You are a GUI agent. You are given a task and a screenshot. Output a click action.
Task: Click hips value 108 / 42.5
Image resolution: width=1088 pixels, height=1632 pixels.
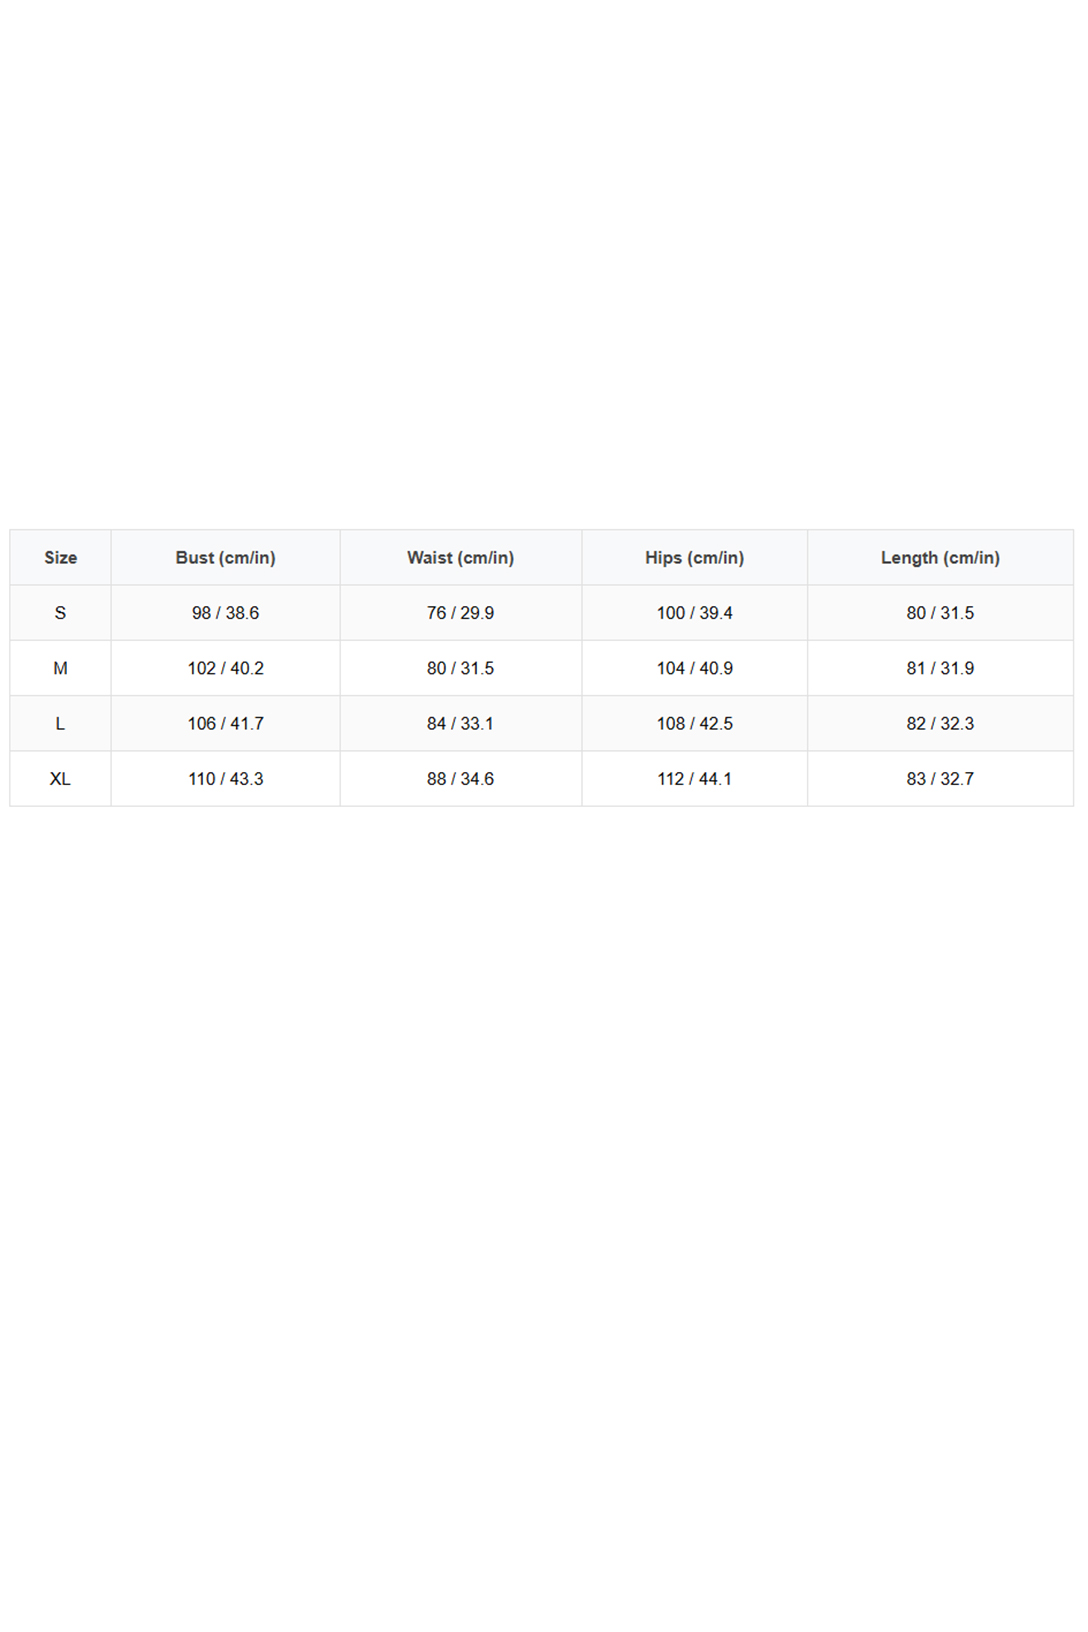694,723
